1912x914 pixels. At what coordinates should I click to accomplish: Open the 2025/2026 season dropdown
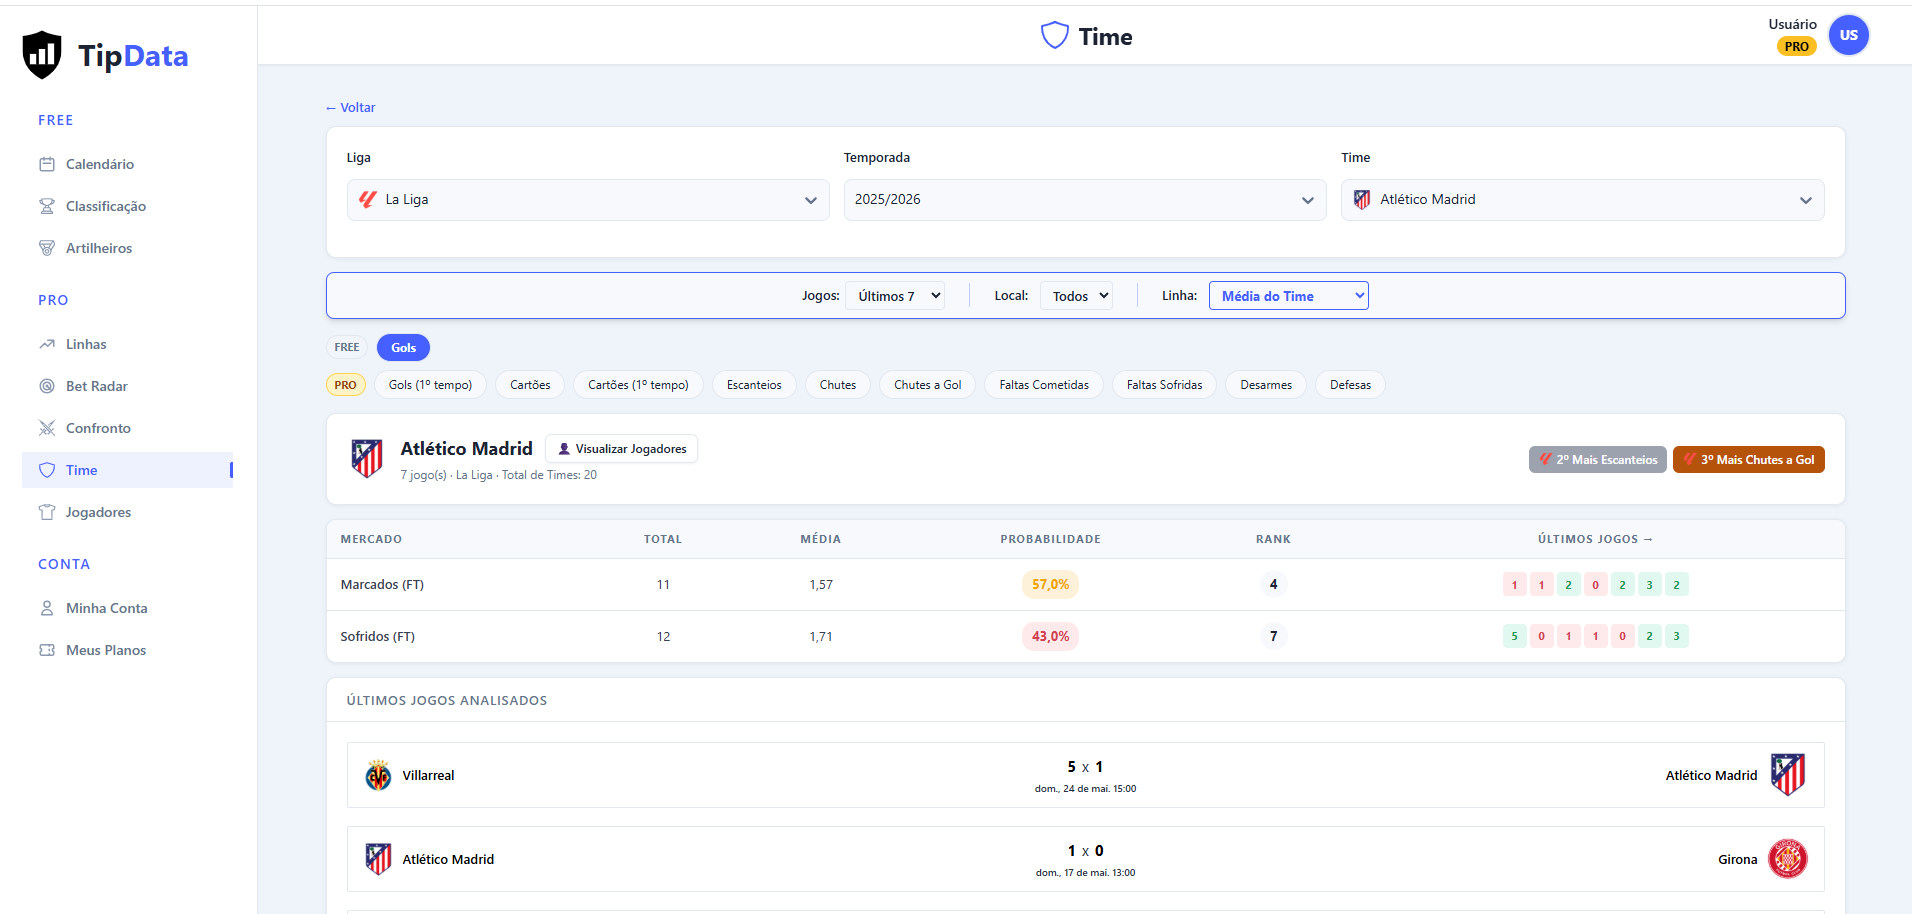[x=1085, y=200]
